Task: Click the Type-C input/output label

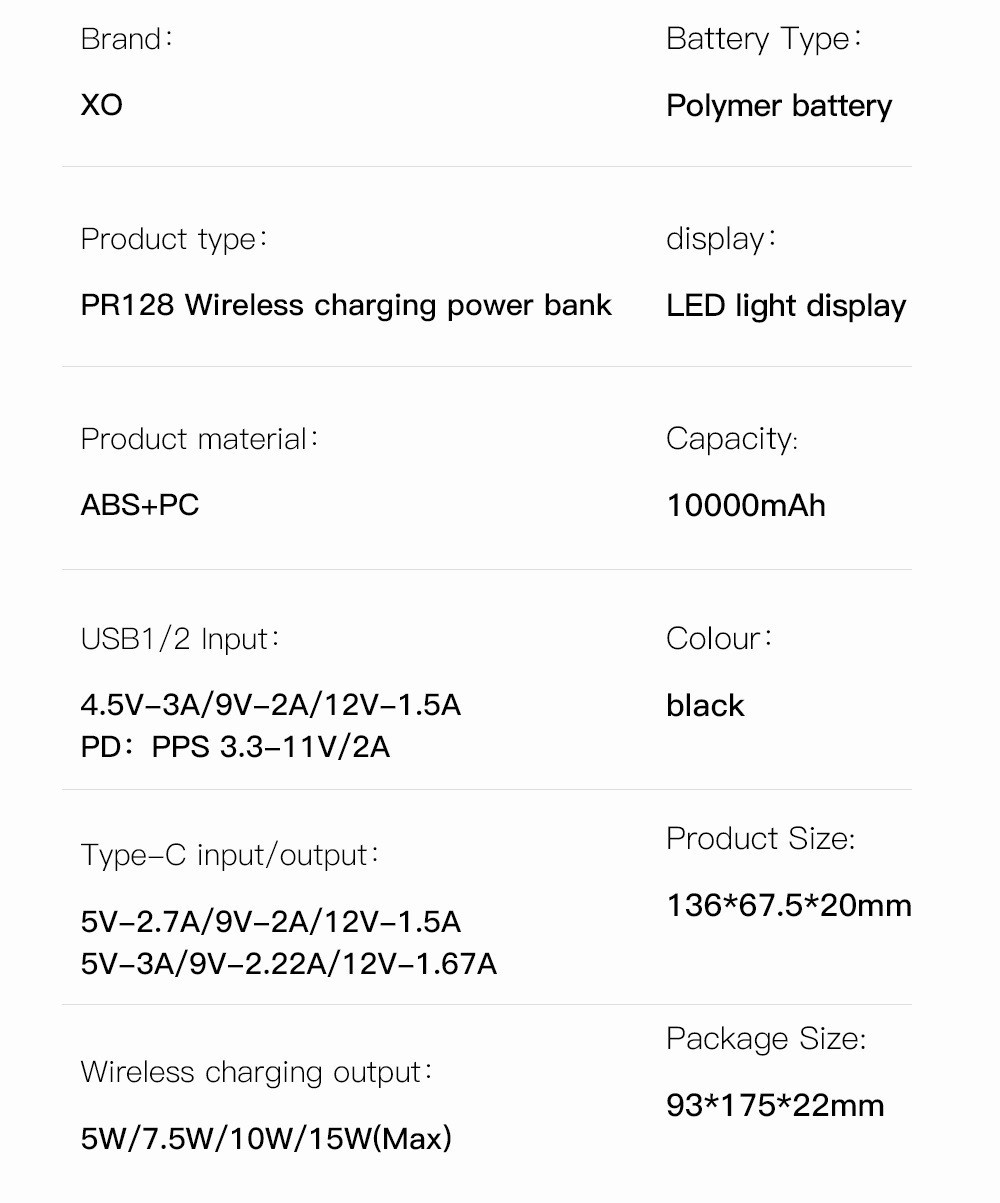Action: 230,856
